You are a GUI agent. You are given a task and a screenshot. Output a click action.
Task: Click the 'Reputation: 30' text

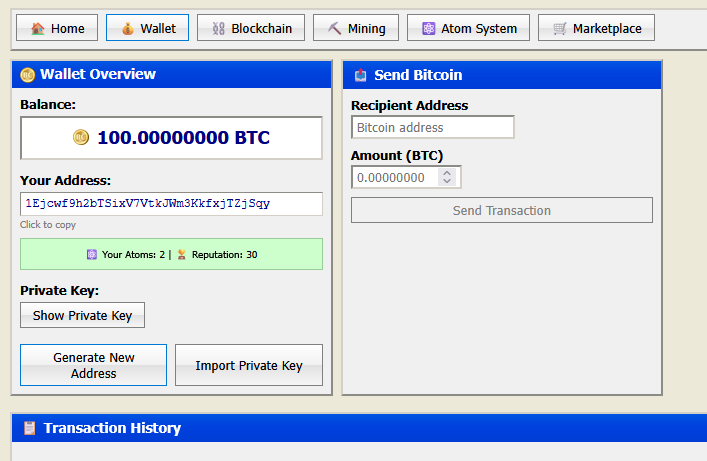pos(225,254)
